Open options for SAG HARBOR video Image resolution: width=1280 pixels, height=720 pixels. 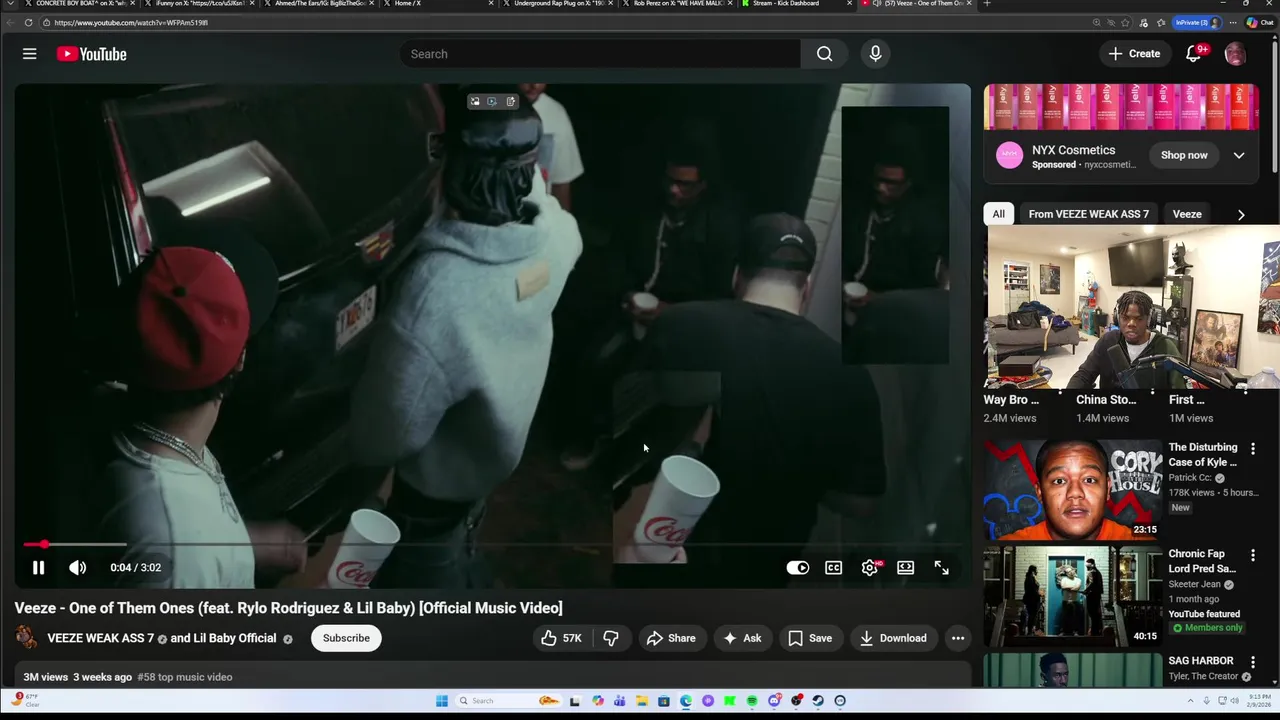[1252, 662]
